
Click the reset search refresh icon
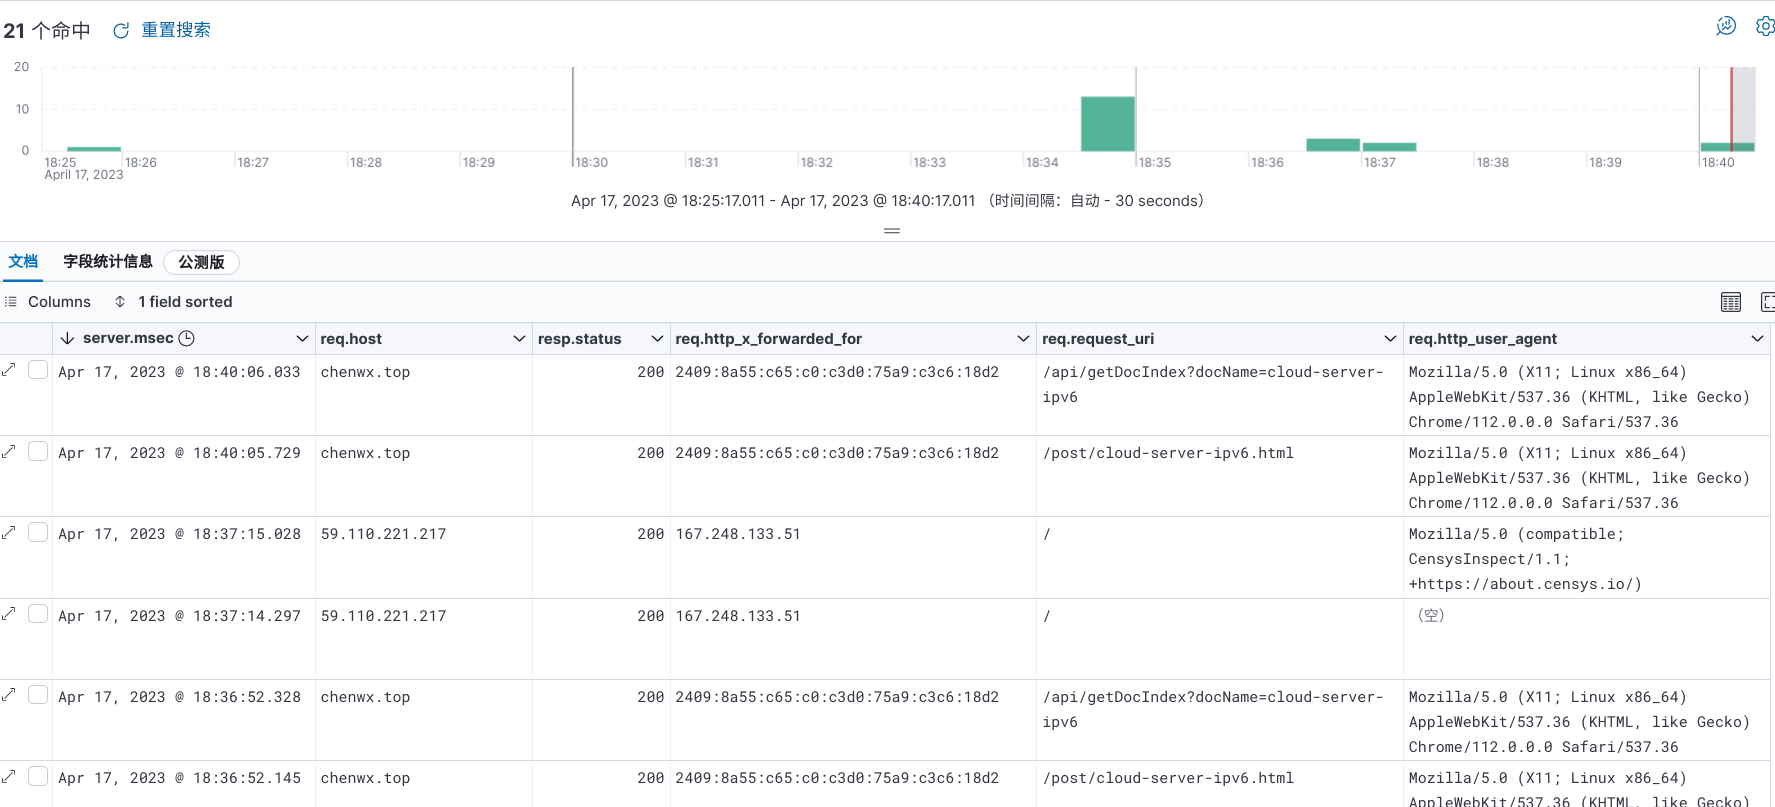(121, 31)
